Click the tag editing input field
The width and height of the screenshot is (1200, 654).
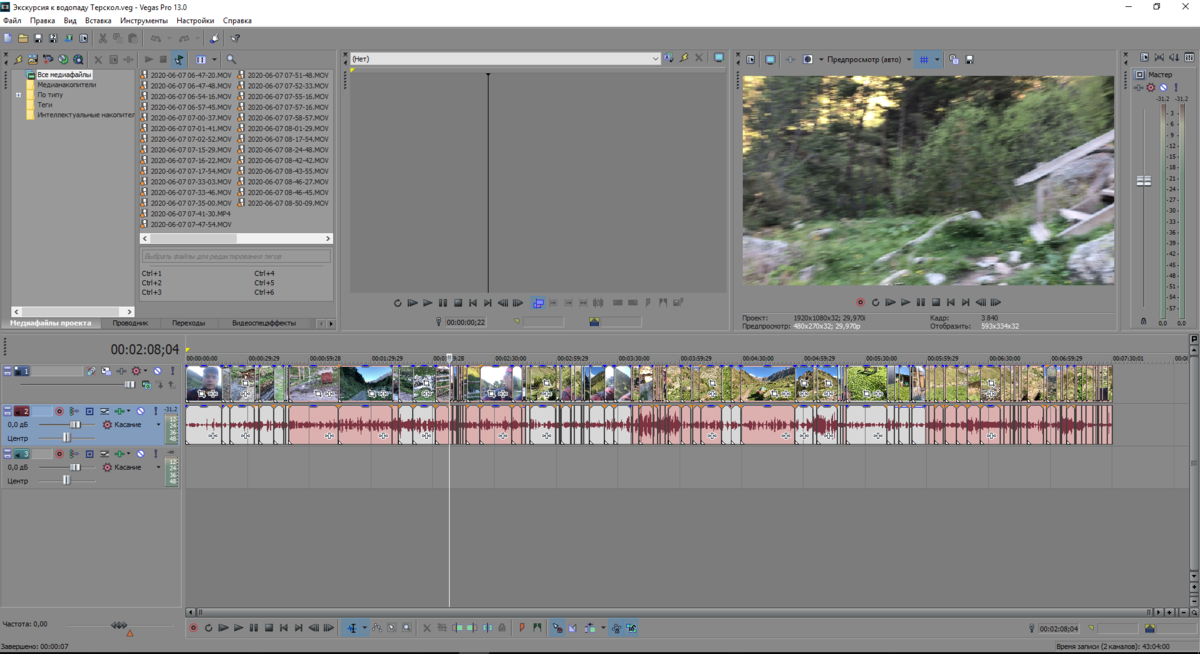pyautogui.click(x=236, y=256)
